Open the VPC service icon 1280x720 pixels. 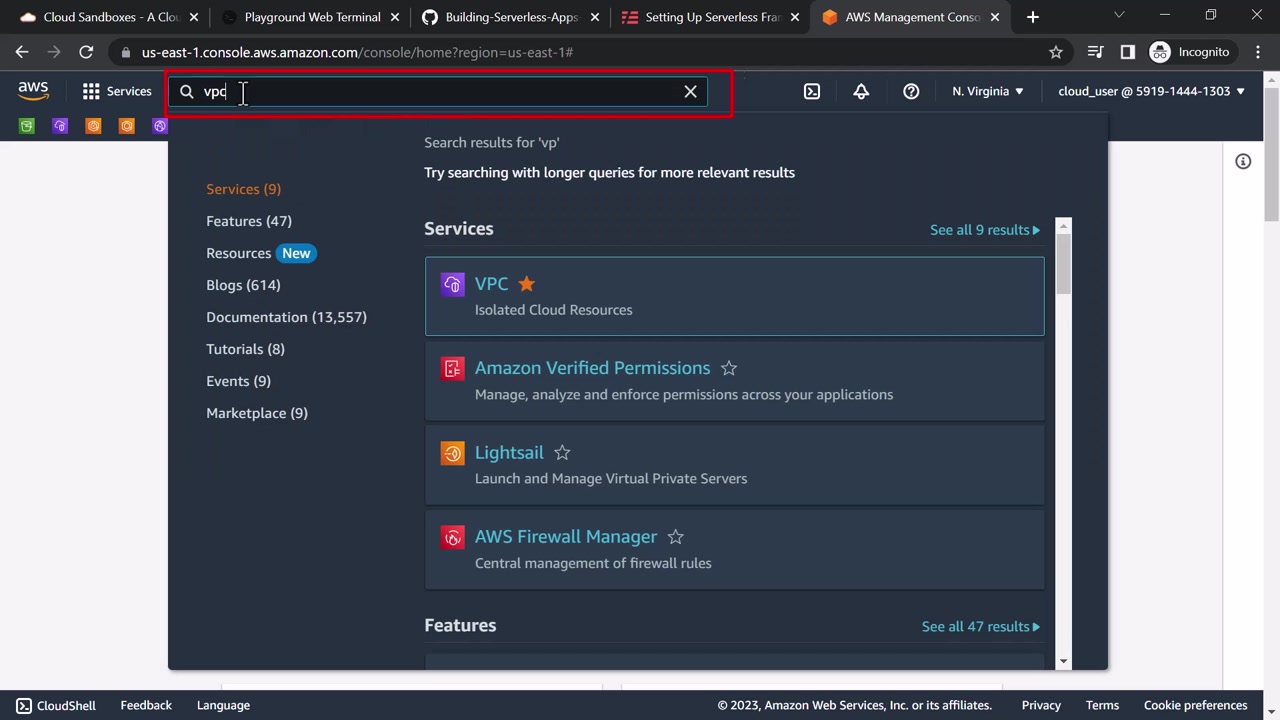click(x=452, y=285)
